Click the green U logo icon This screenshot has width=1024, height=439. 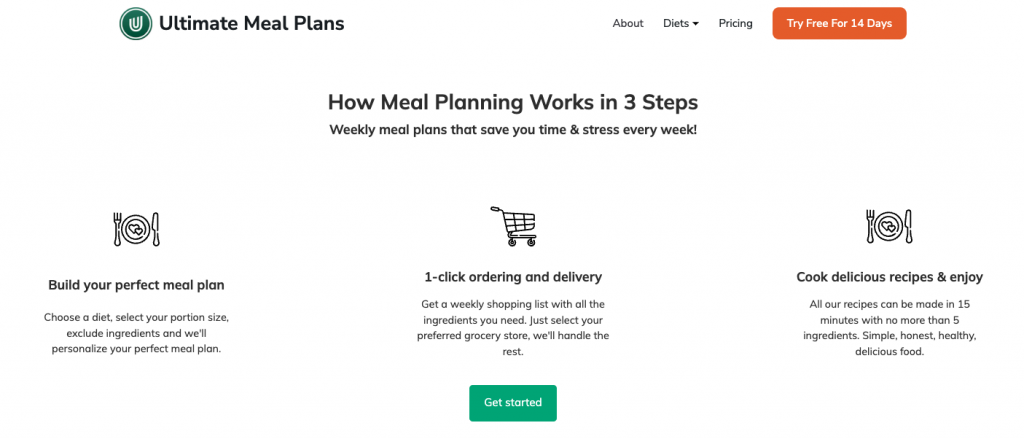pyautogui.click(x=135, y=23)
